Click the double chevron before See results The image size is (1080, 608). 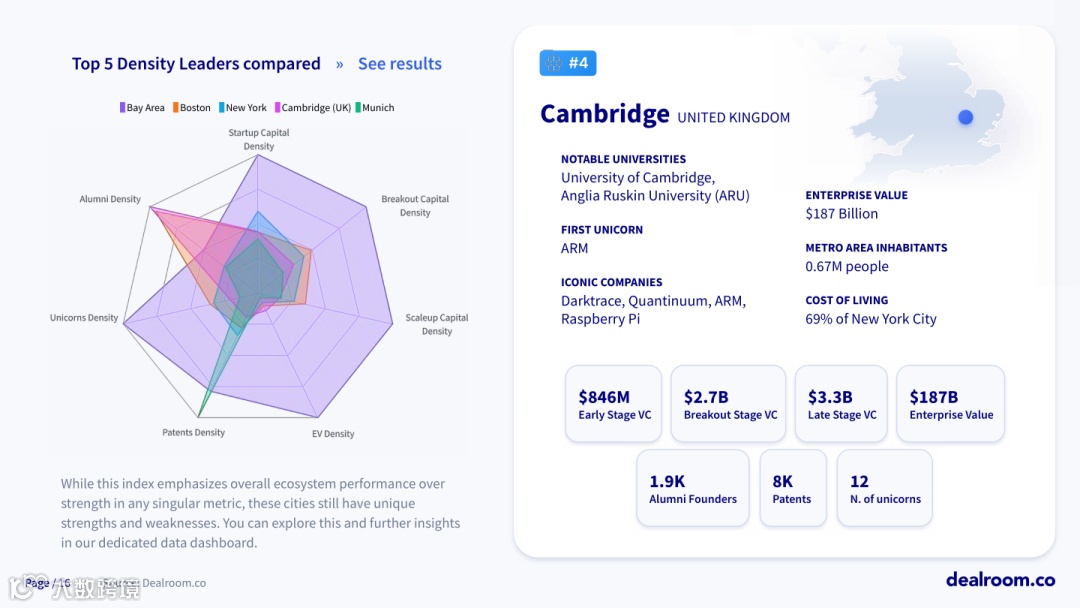tap(339, 64)
